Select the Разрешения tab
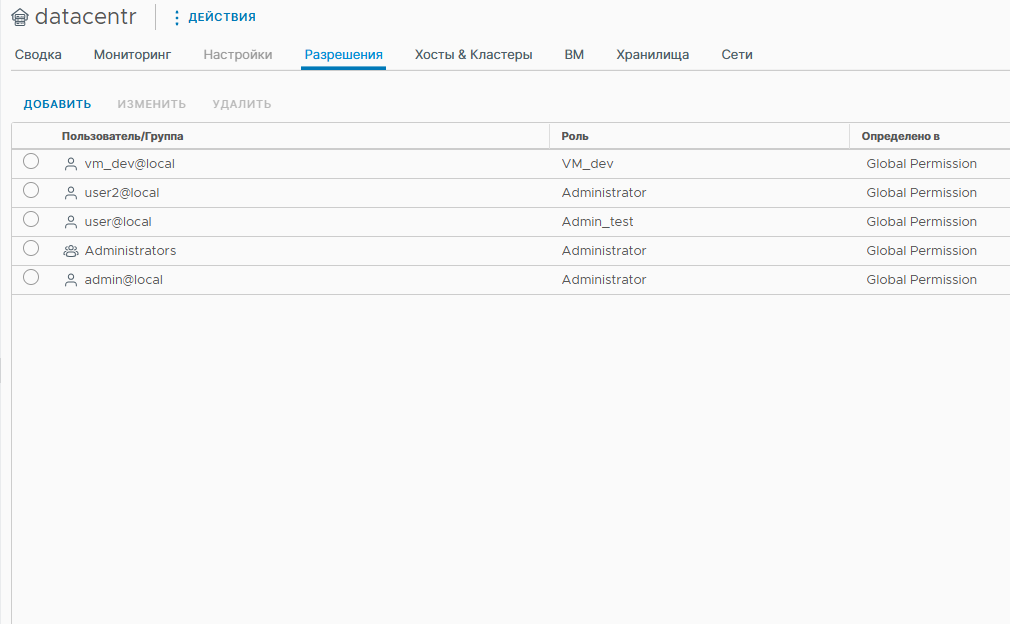 pos(343,55)
